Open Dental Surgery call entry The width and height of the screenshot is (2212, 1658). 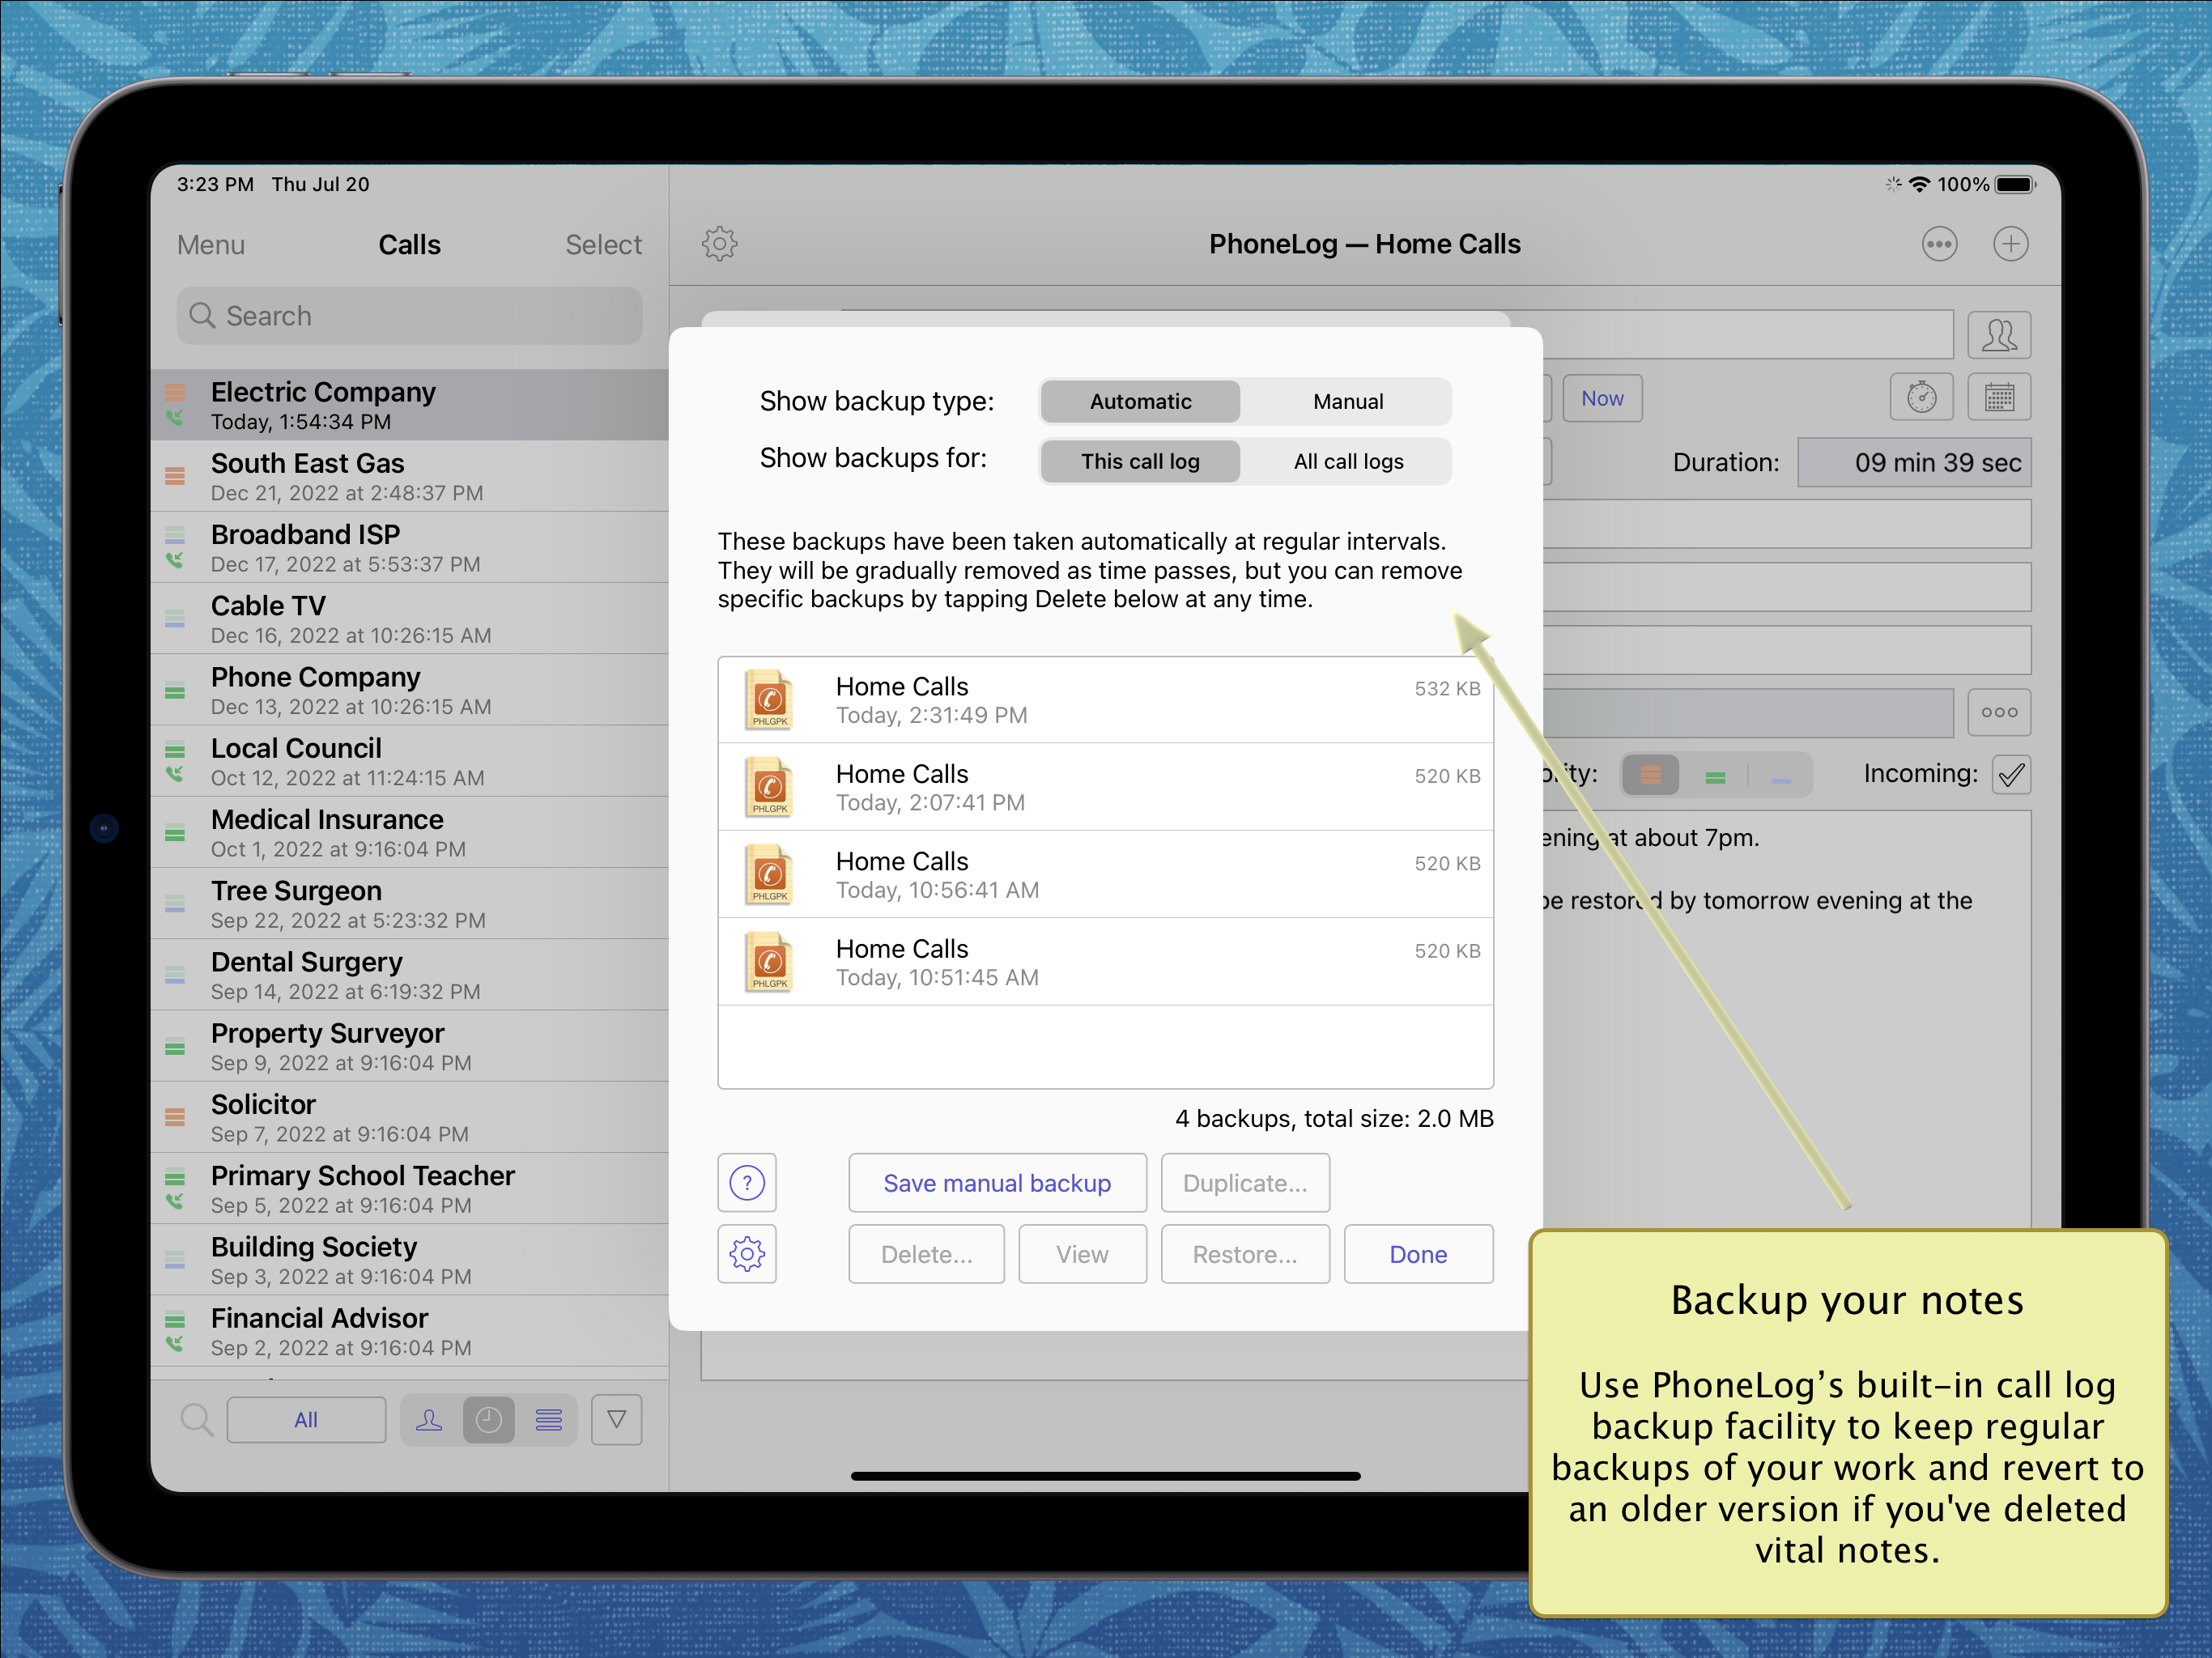[x=410, y=975]
